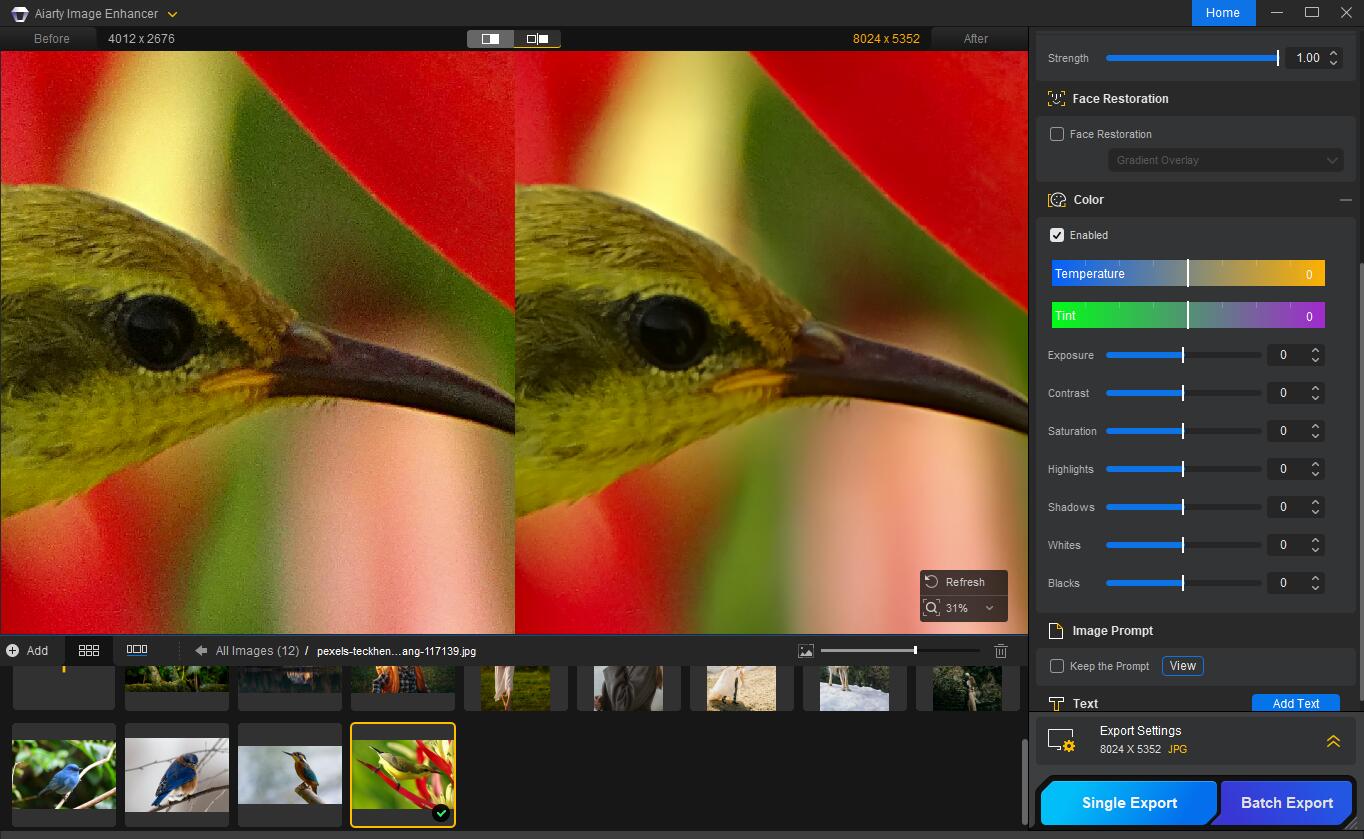Click the Add image plus icon
This screenshot has width=1364, height=839.
point(13,650)
